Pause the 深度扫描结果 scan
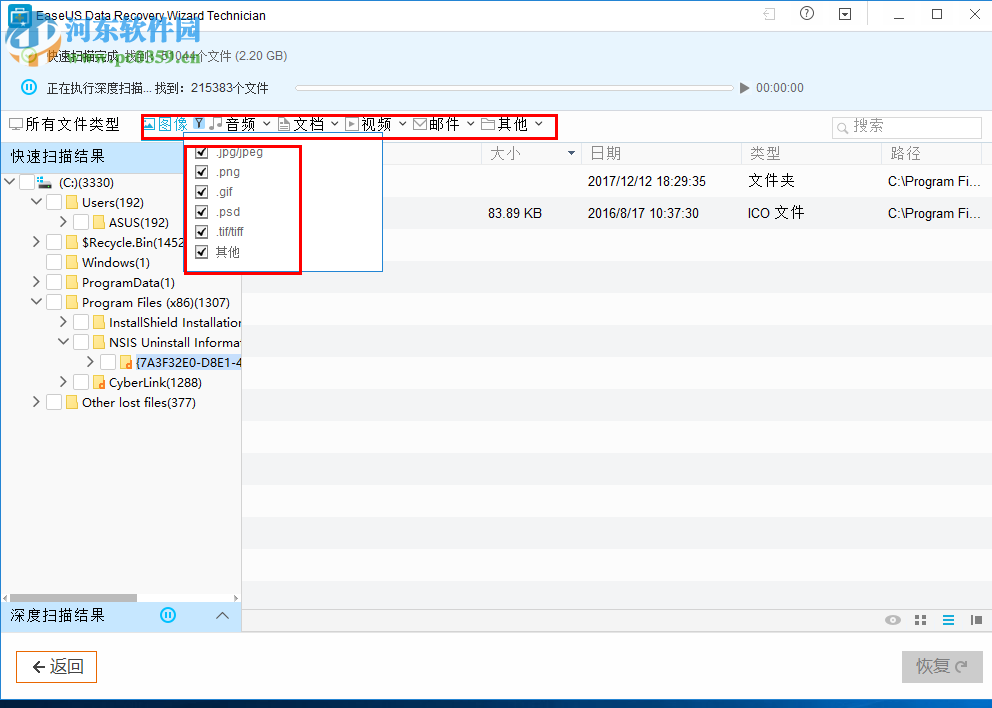Image resolution: width=992 pixels, height=708 pixels. point(167,616)
